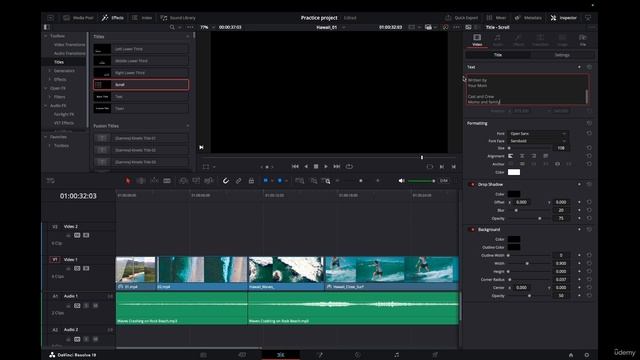The width and height of the screenshot is (640, 360).
Task: Select the Audio Transitions category
Action: tap(69, 53)
